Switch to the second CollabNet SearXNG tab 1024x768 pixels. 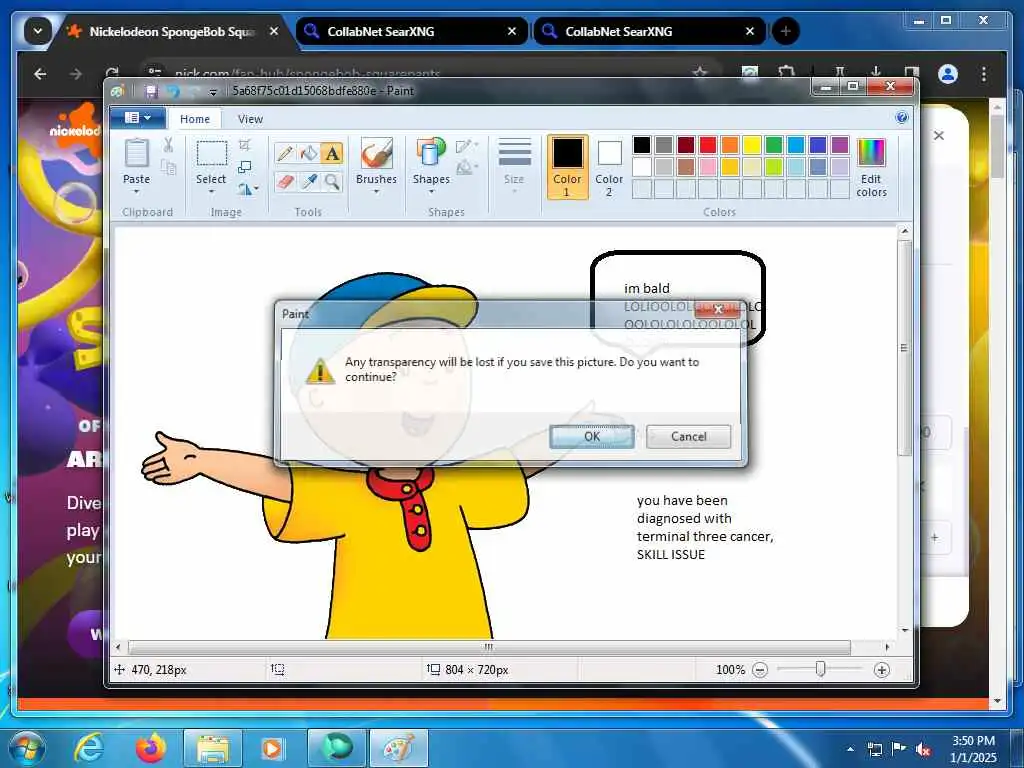[649, 31]
